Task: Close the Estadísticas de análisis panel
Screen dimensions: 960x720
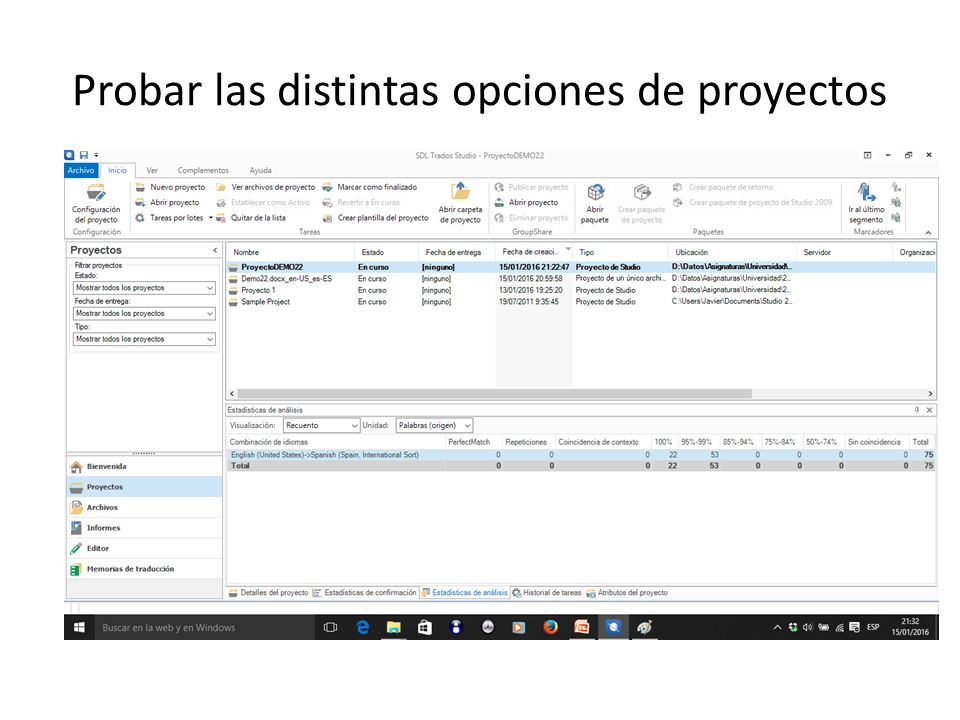Action: click(929, 410)
